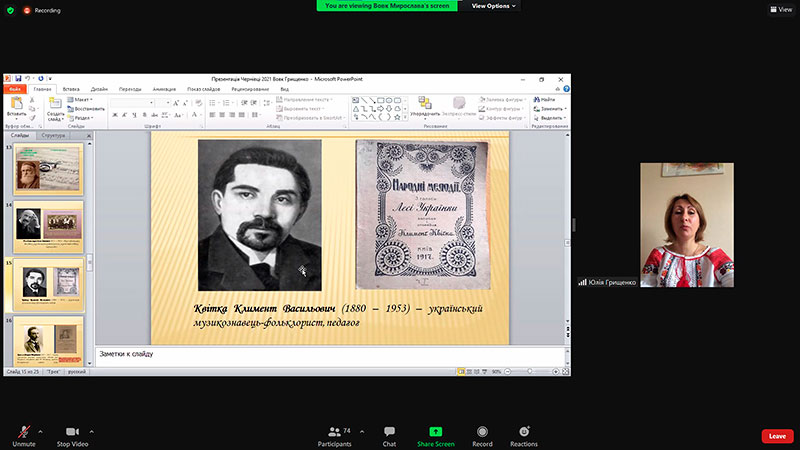Click the Восстановить reset button
The height and width of the screenshot is (450, 800).
pos(86,109)
